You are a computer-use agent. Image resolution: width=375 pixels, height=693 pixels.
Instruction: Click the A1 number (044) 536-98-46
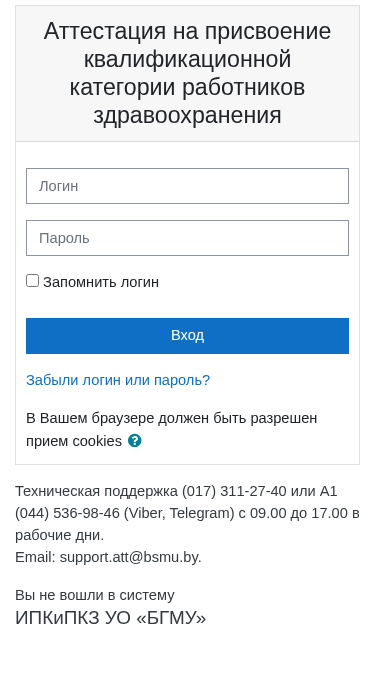point(67,513)
